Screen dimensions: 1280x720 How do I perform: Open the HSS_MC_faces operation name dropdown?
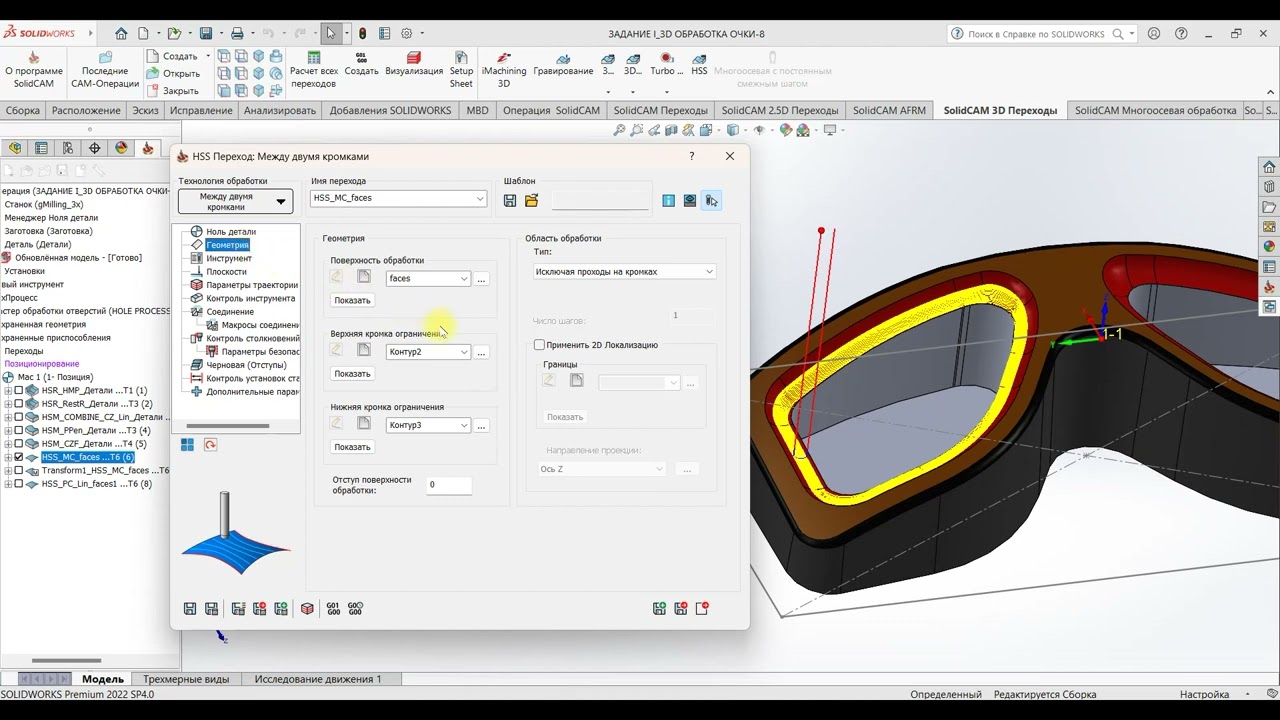coord(480,198)
